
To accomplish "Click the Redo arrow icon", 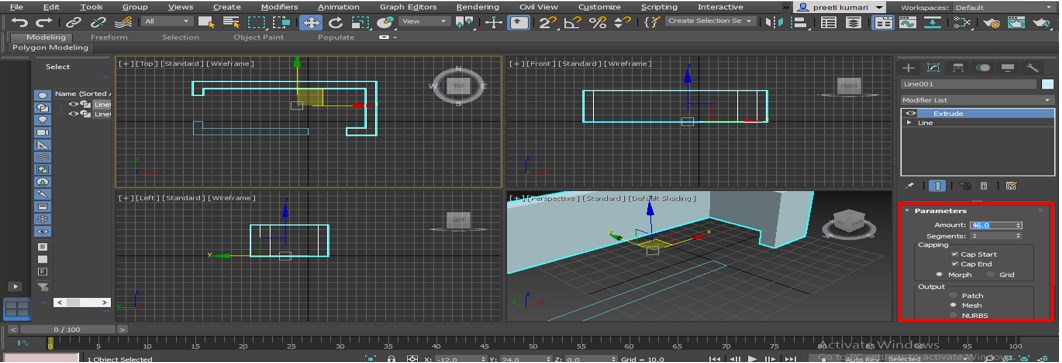I will click(x=43, y=22).
